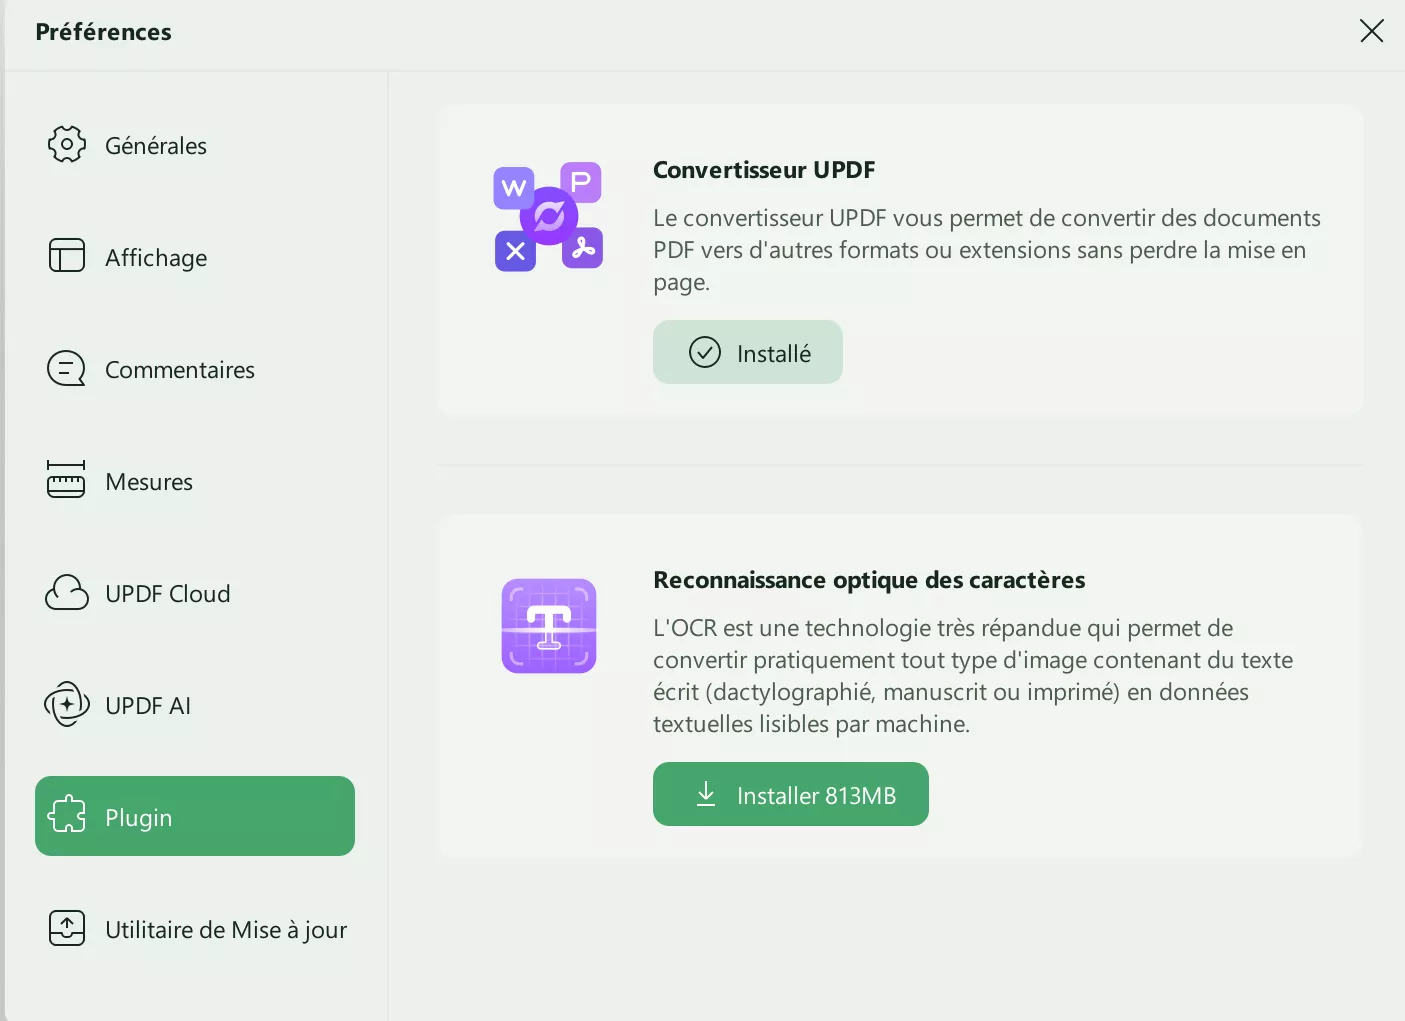Click the Commentaires speech bubble icon

[67, 368]
